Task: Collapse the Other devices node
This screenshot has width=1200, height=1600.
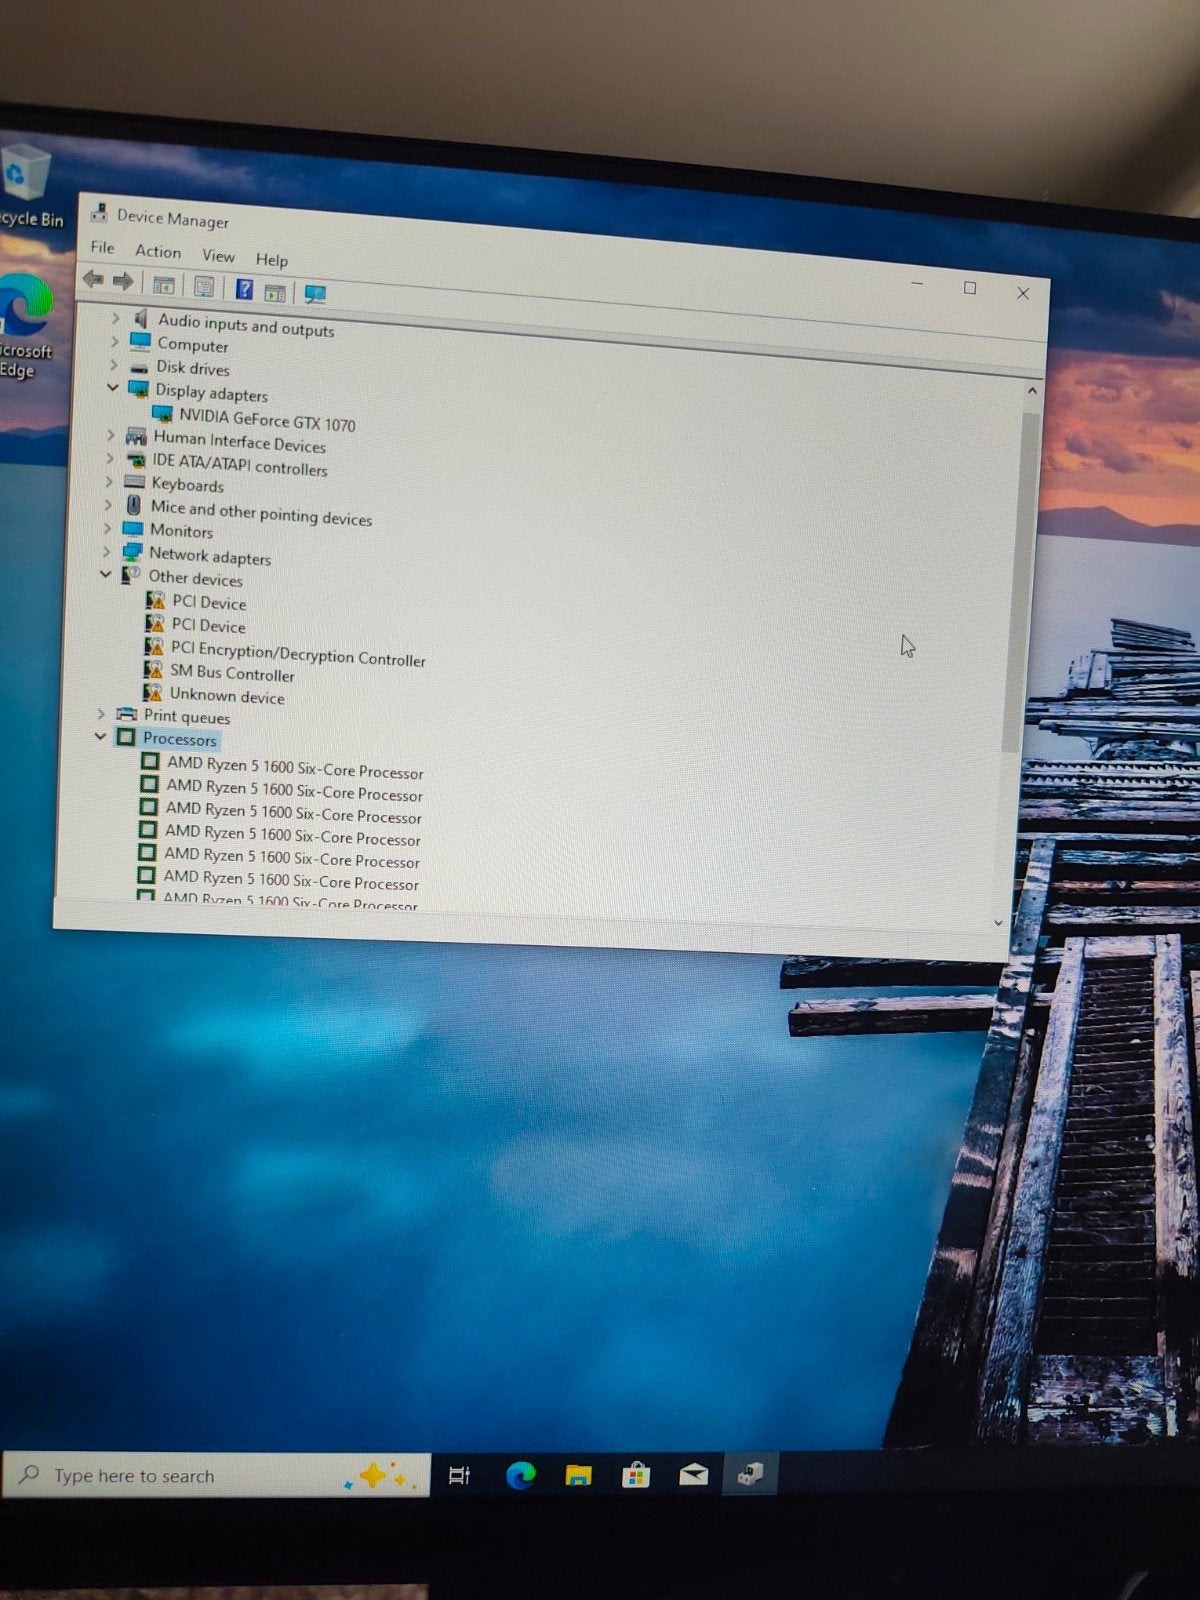Action: click(x=105, y=574)
